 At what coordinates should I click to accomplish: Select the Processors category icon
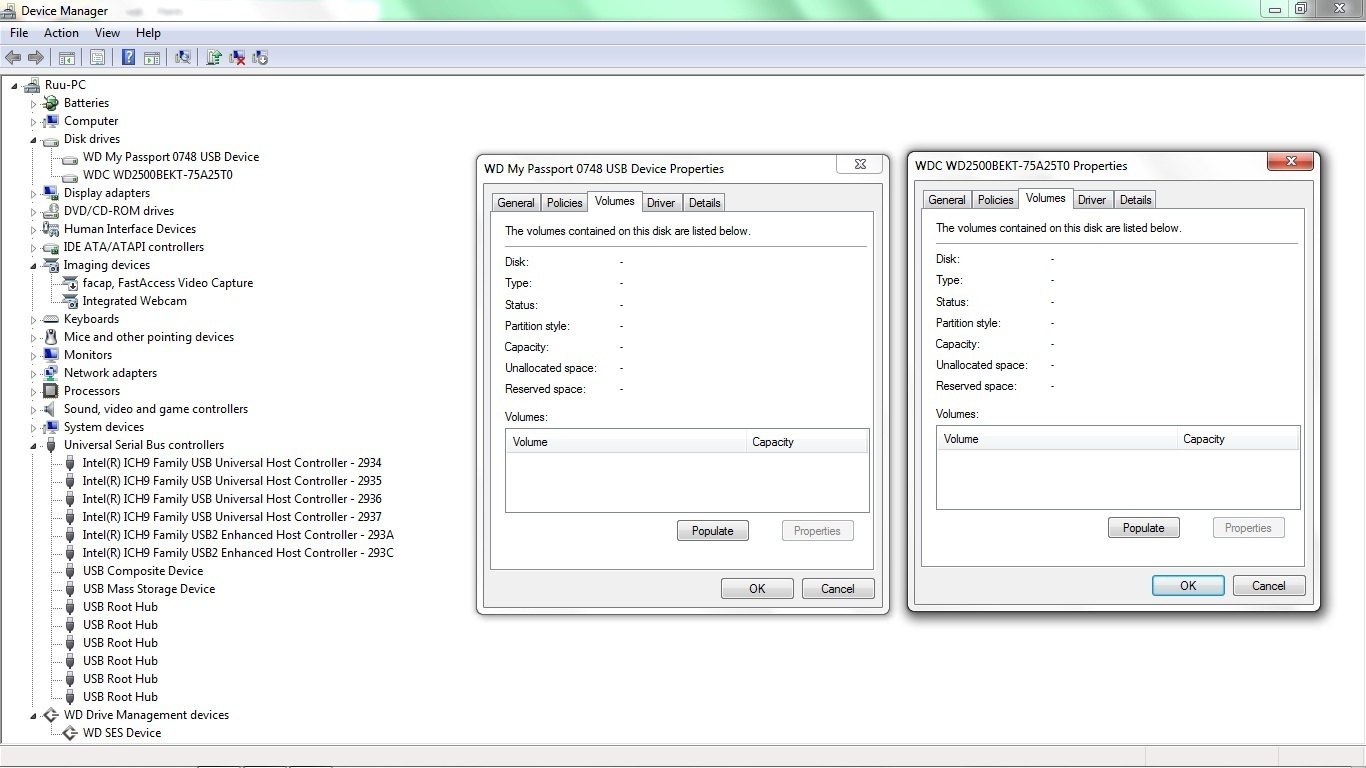click(51, 391)
